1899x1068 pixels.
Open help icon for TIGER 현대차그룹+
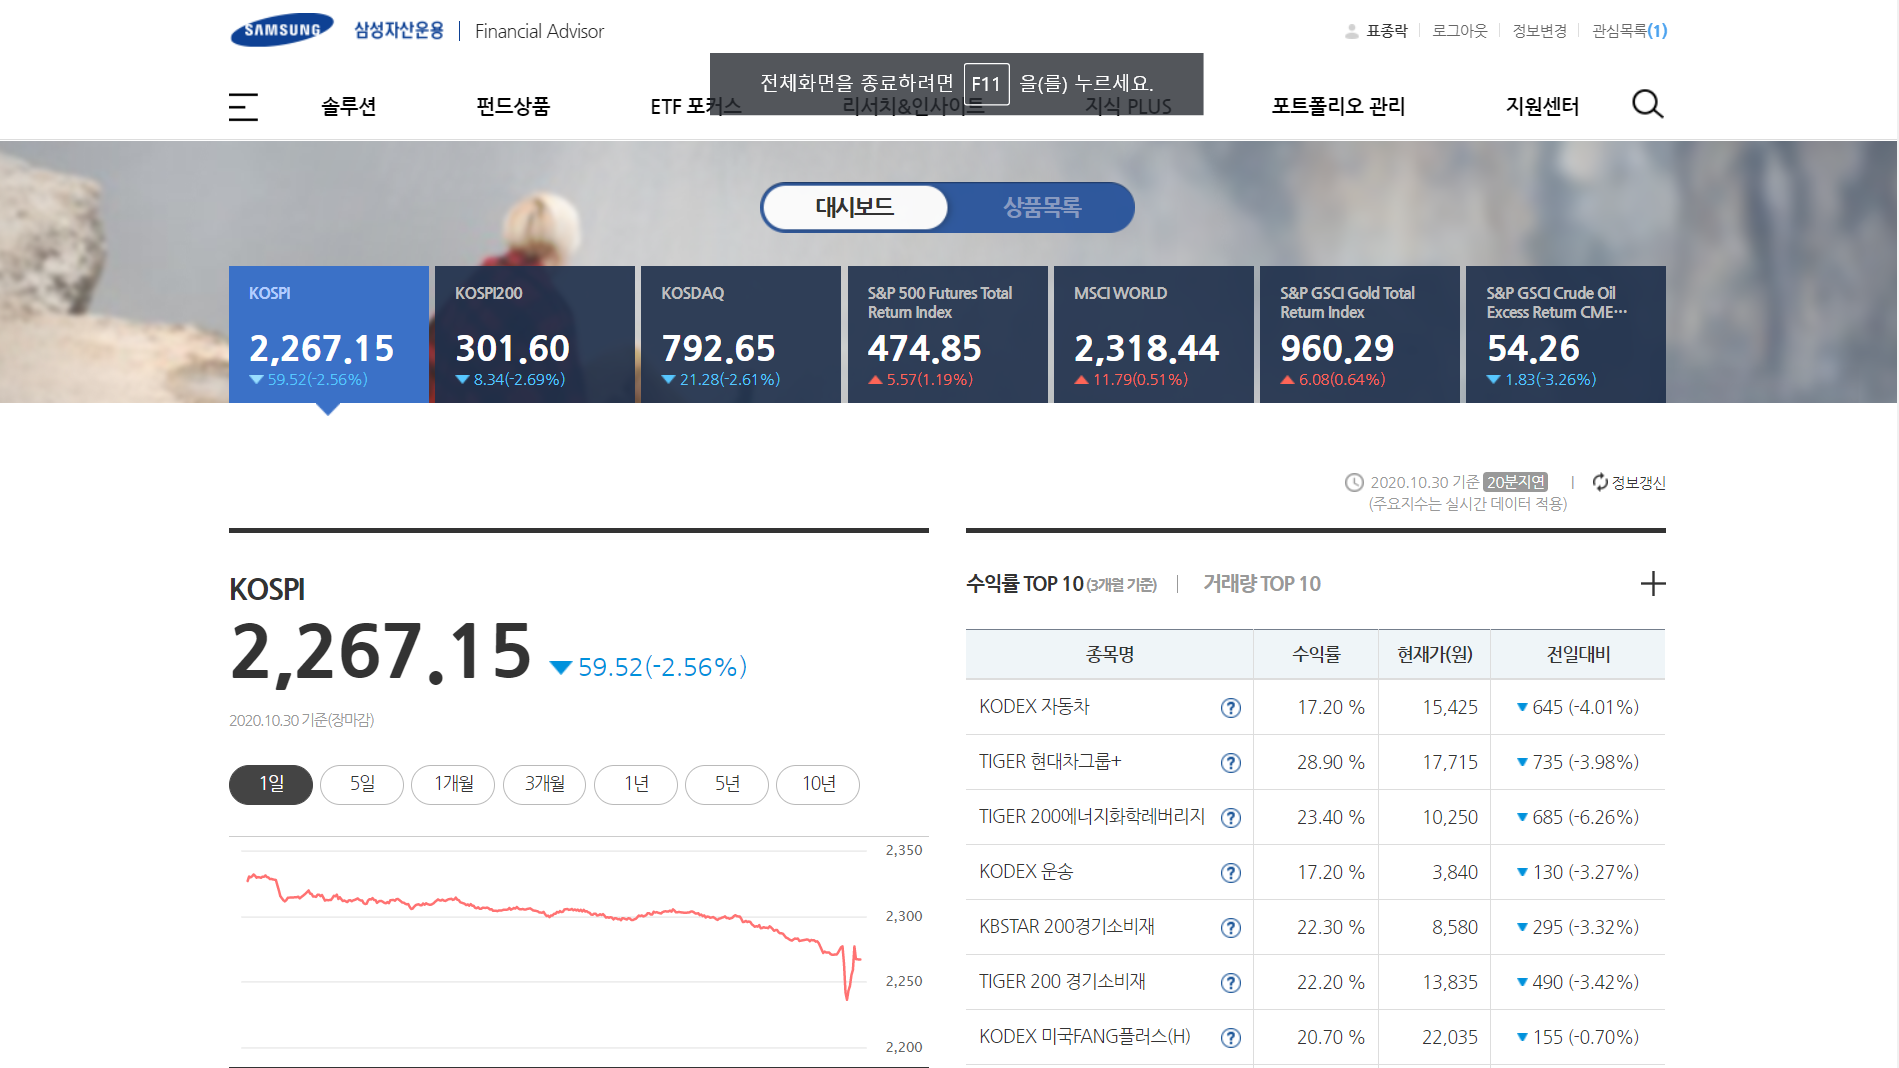pyautogui.click(x=1231, y=763)
